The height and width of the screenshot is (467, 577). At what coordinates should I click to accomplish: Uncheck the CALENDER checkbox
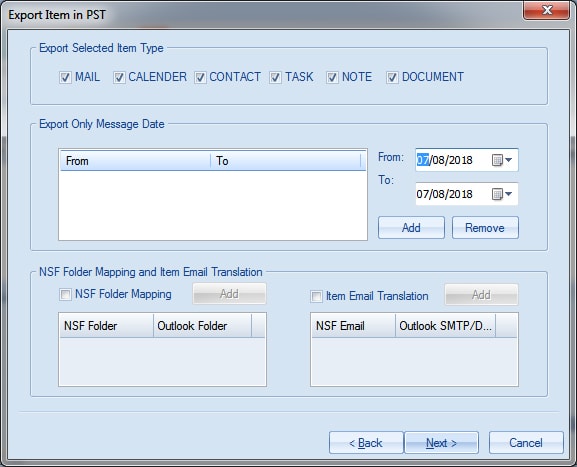tap(119, 77)
